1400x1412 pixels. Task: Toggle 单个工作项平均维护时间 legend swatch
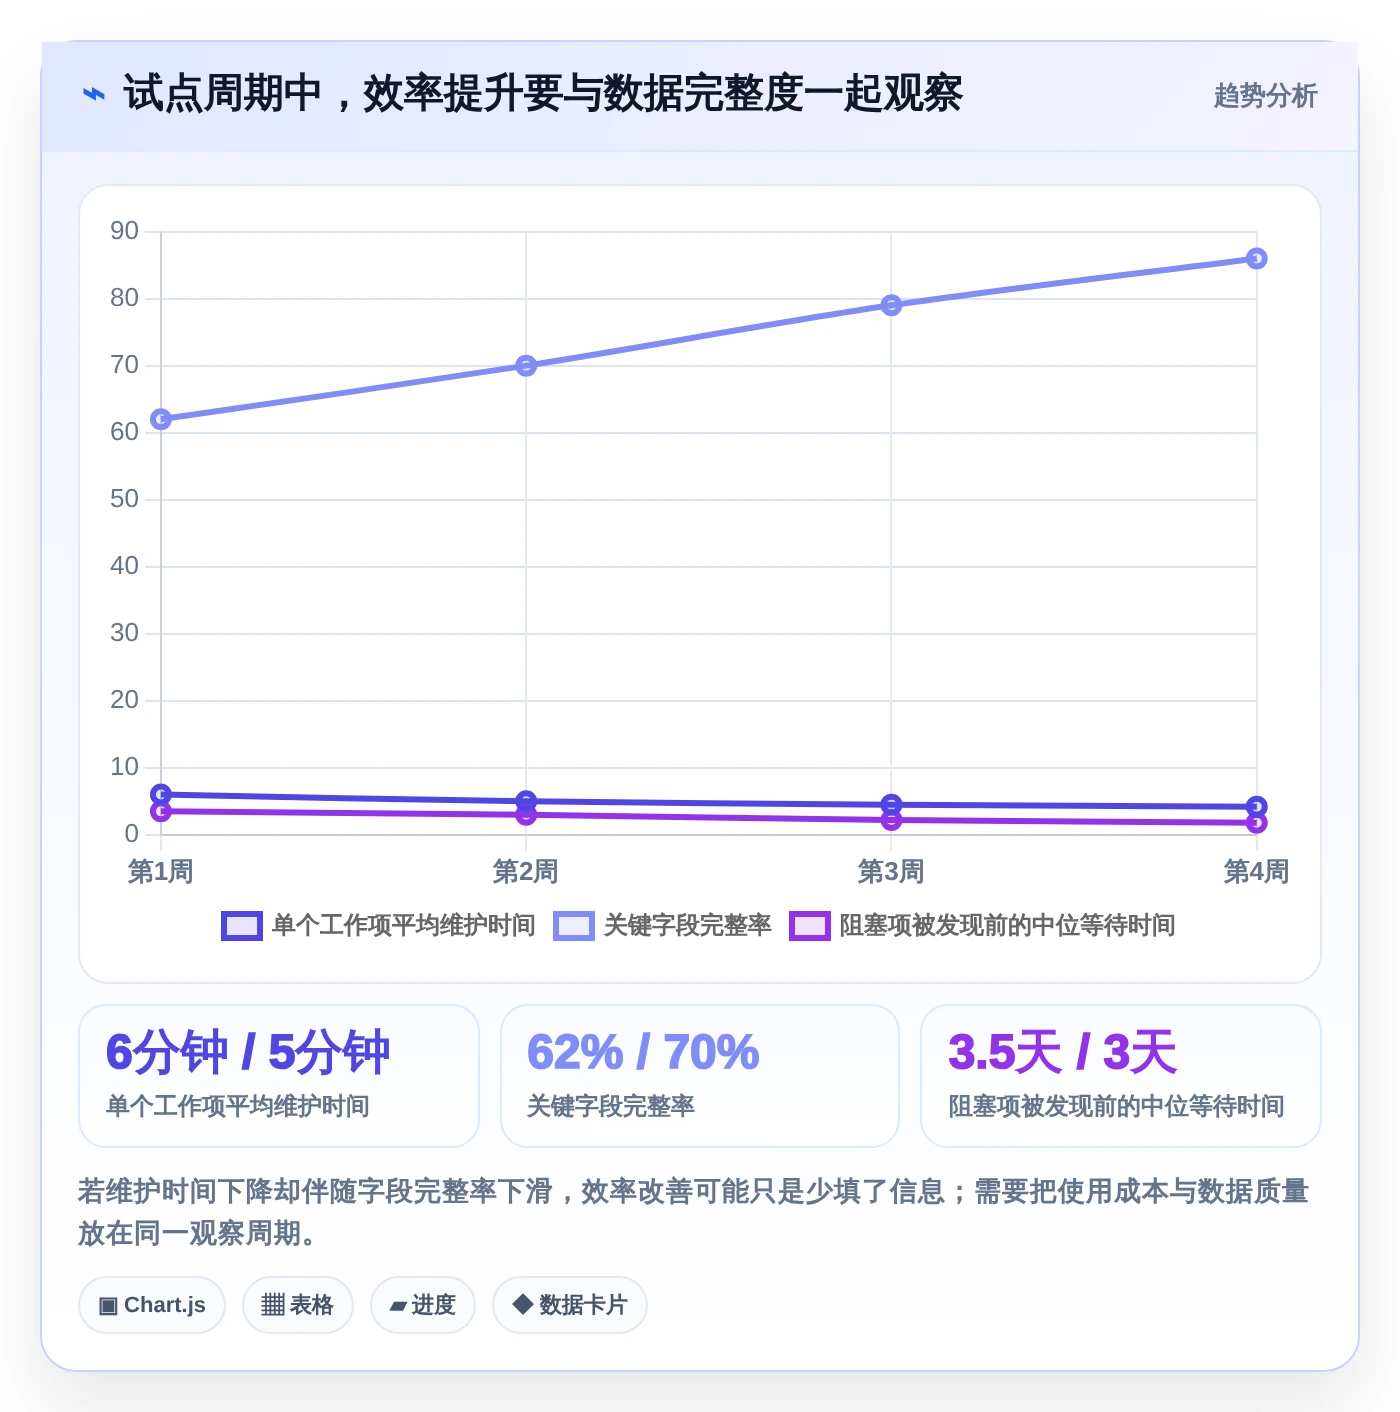click(x=242, y=926)
